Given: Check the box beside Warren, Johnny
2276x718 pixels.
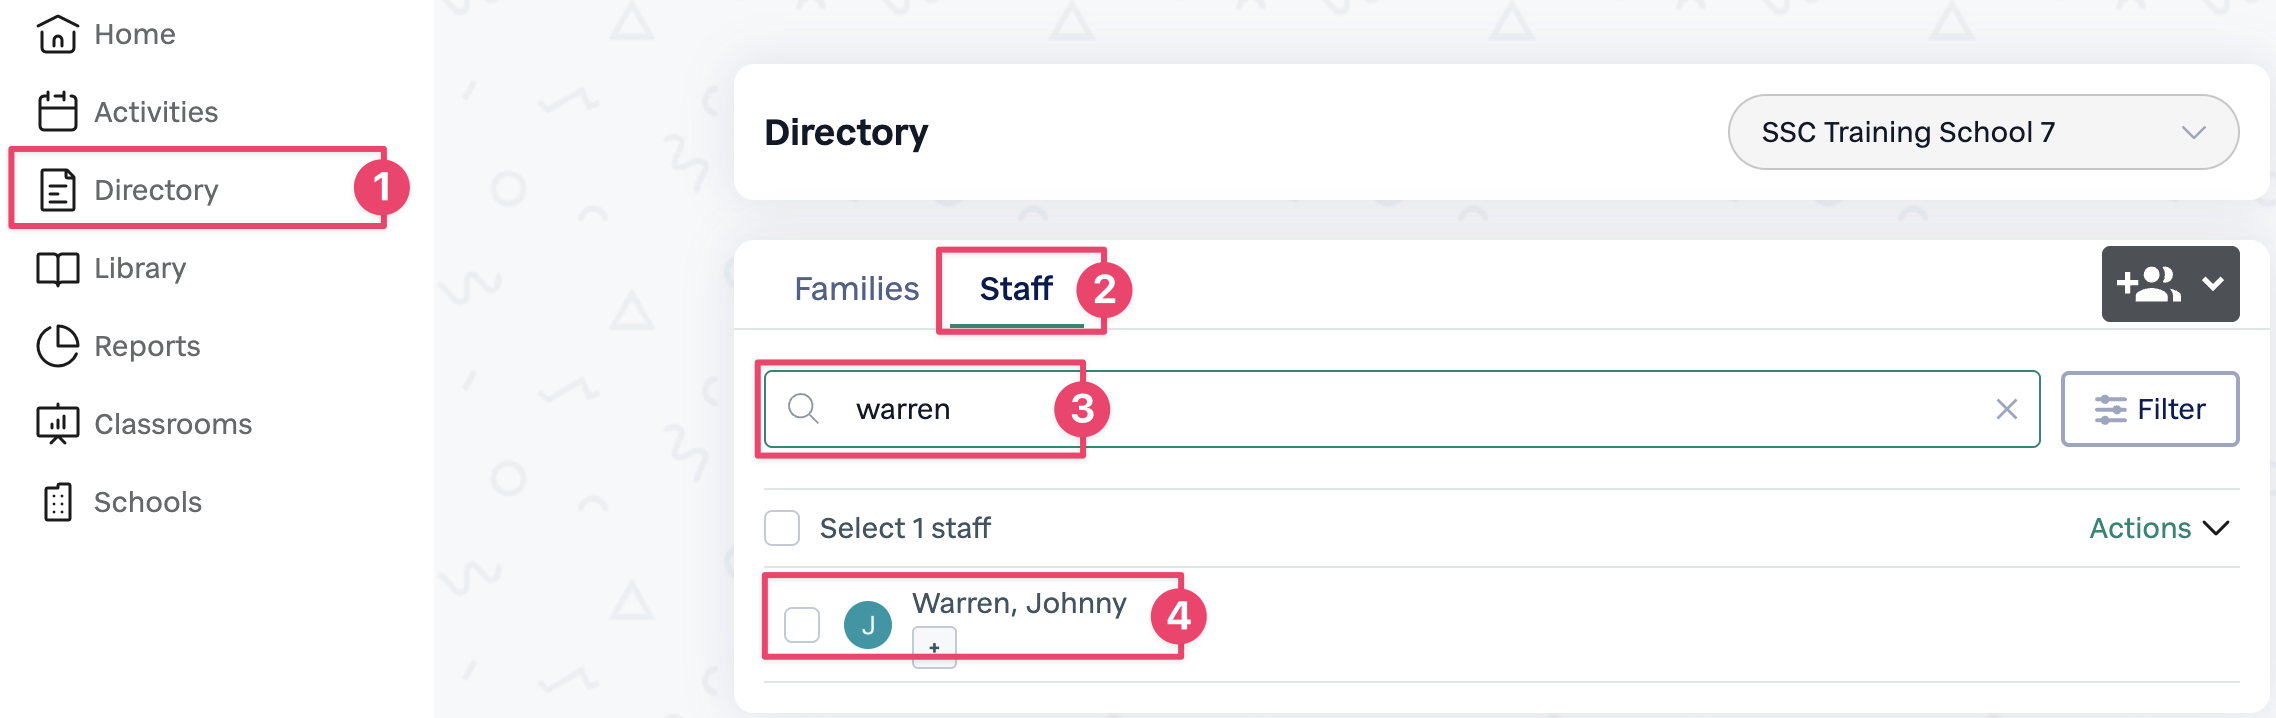Looking at the screenshot, I should tap(802, 625).
